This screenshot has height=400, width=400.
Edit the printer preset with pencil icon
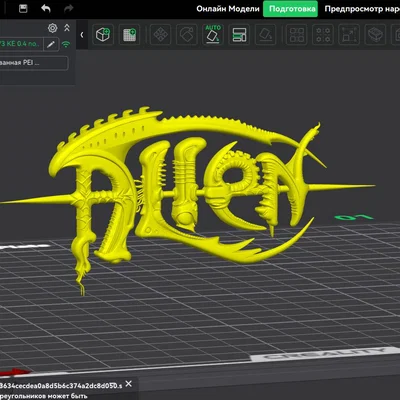(51, 44)
